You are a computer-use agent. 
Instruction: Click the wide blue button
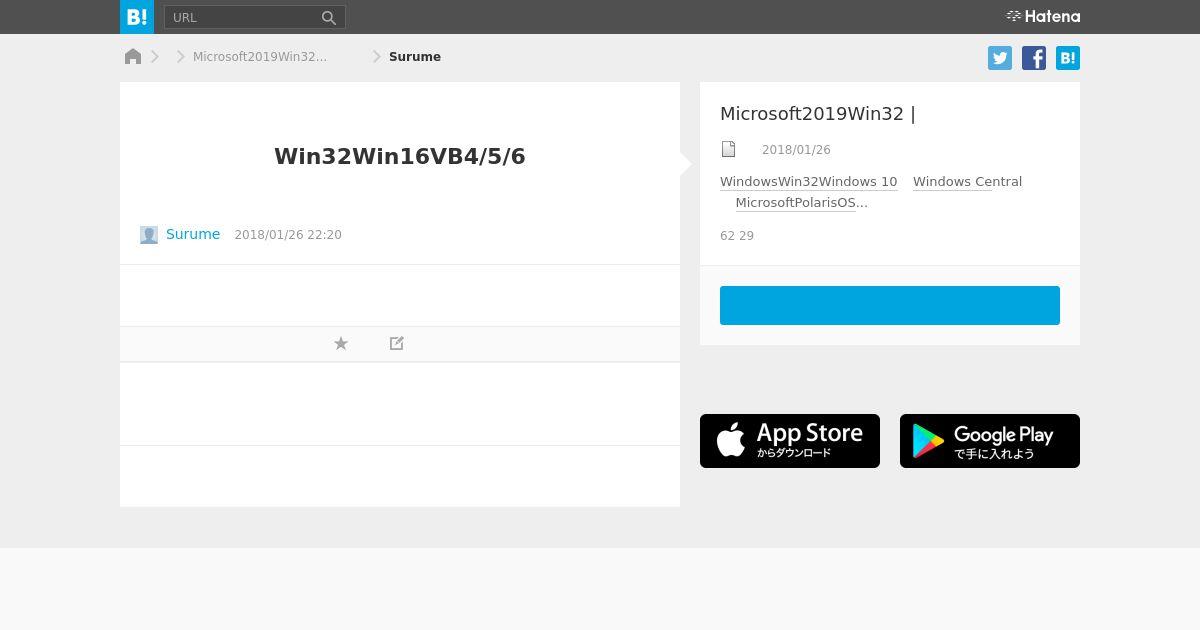point(890,305)
